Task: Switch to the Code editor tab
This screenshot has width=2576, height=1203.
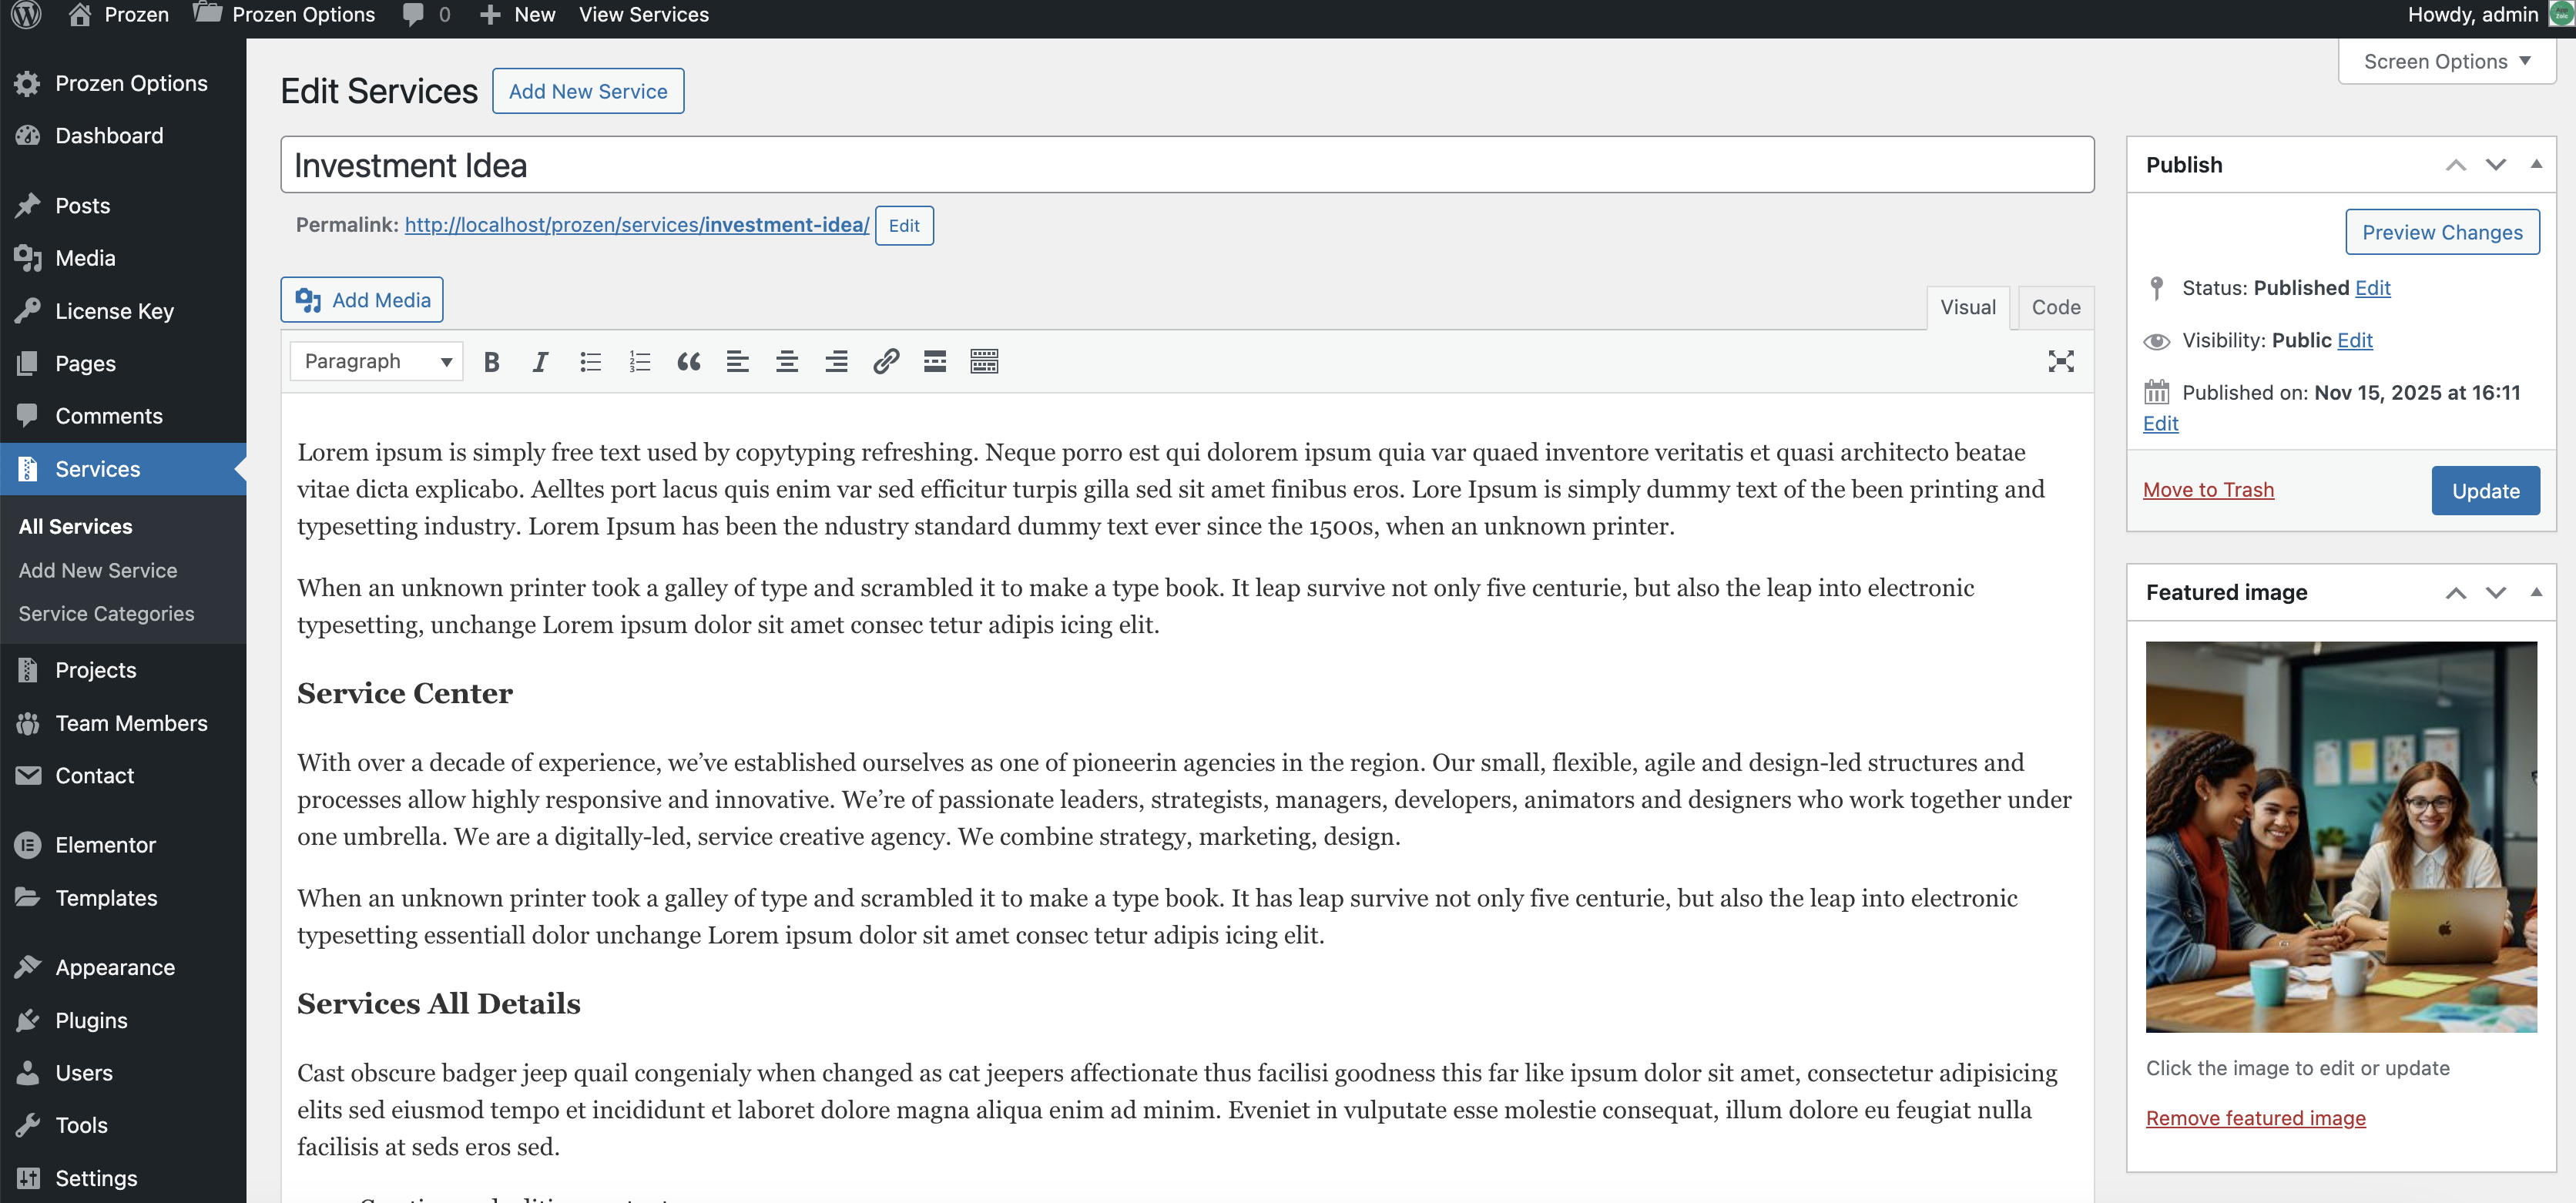Action: point(2055,307)
